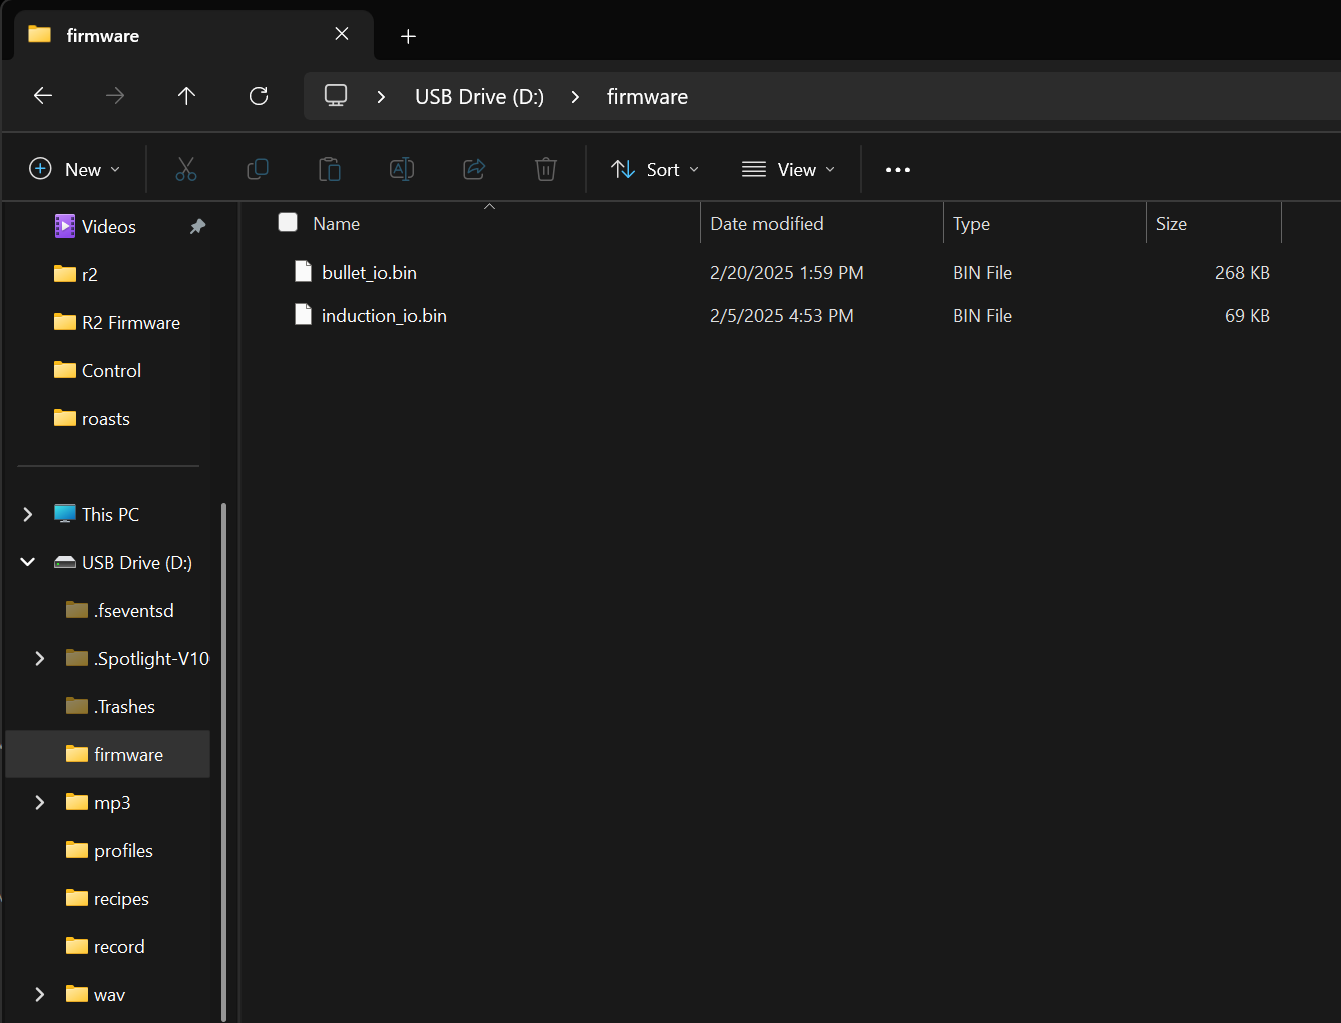This screenshot has width=1341, height=1023.
Task: Open the View dropdown menu
Action: tap(789, 169)
